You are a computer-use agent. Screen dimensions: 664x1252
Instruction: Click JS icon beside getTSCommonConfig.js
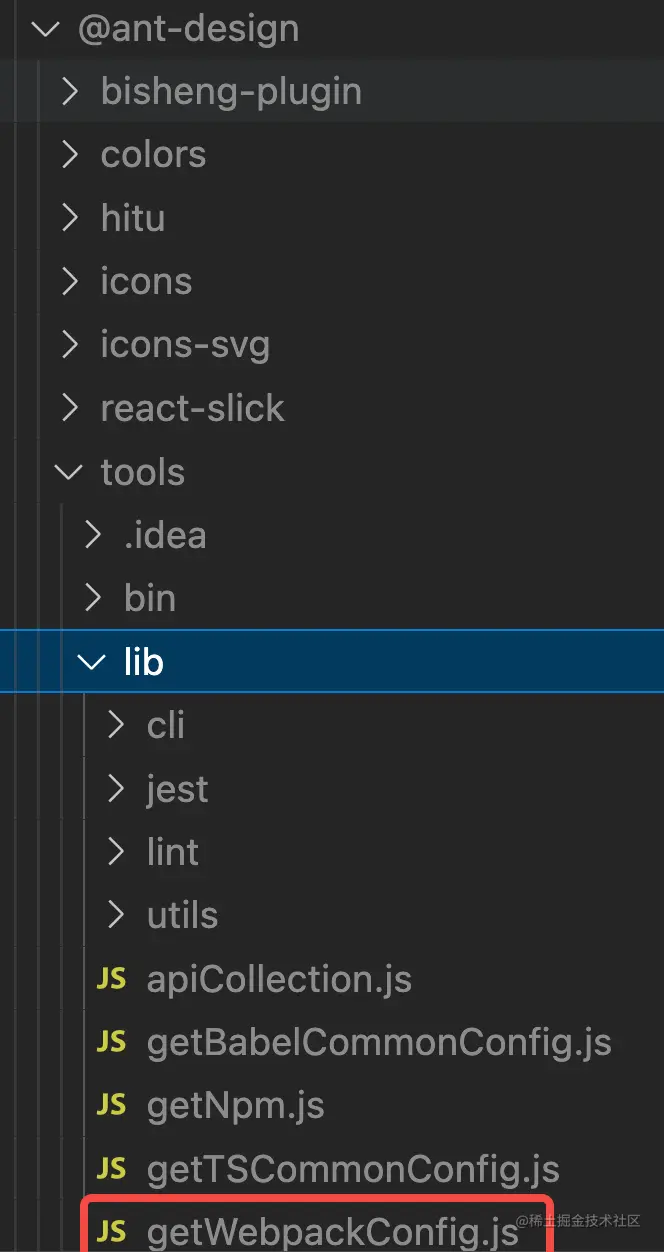(111, 1168)
